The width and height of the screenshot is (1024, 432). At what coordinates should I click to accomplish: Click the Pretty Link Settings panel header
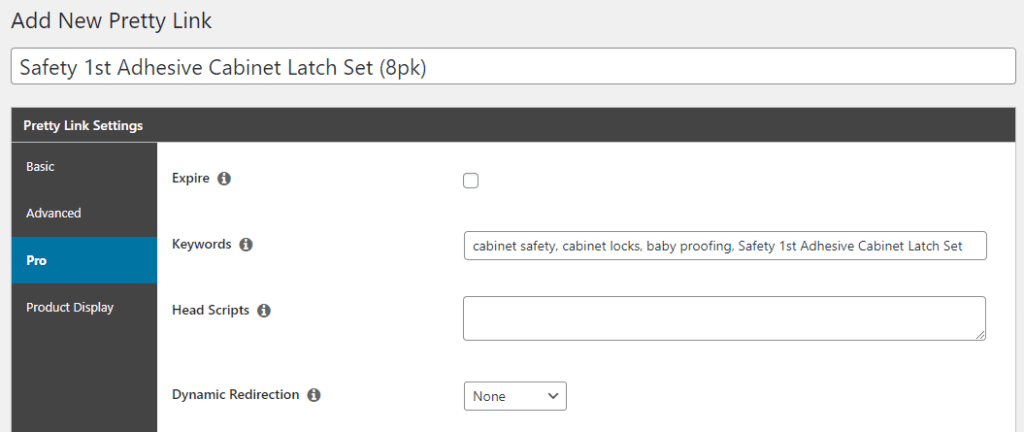tap(83, 126)
